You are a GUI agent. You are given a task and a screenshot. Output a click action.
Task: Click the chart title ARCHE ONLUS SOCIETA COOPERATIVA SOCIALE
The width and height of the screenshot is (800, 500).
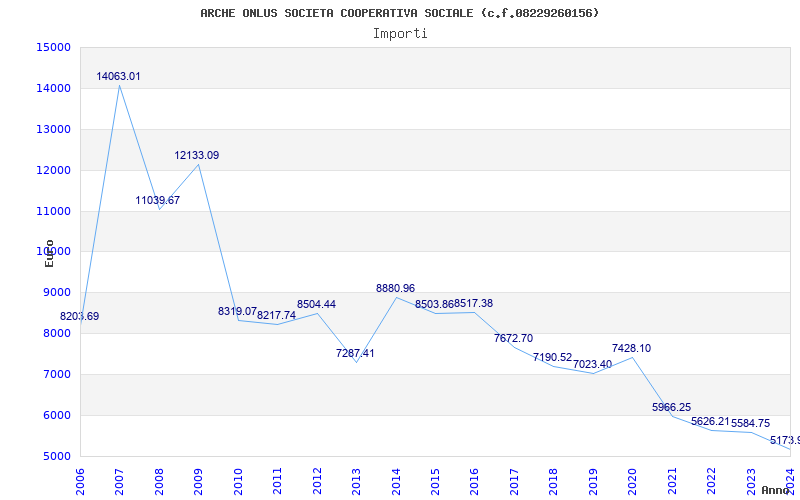tap(399, 13)
